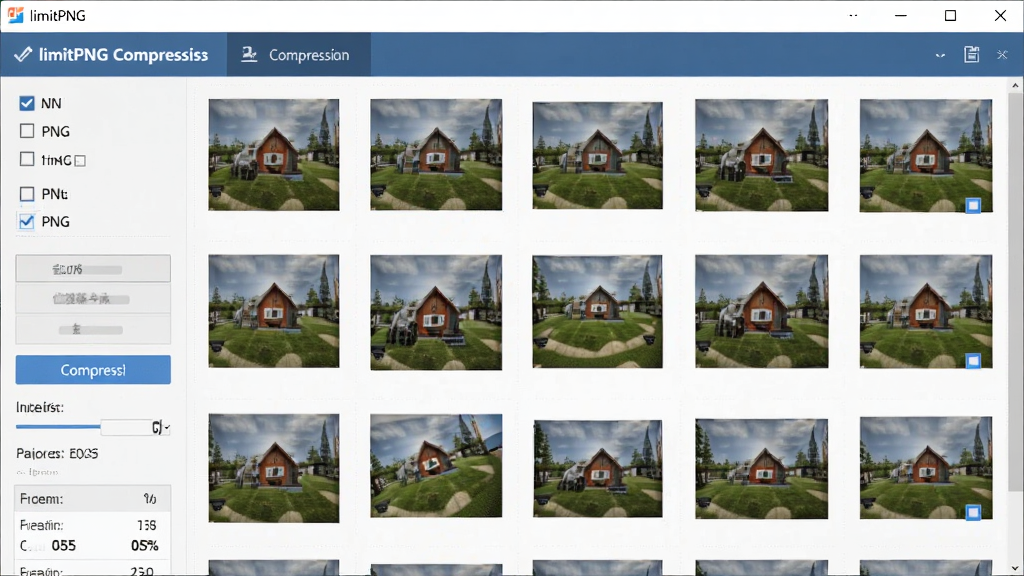This screenshot has width=1024, height=576.
Task: Tick the timG checkbox
Action: point(27,159)
